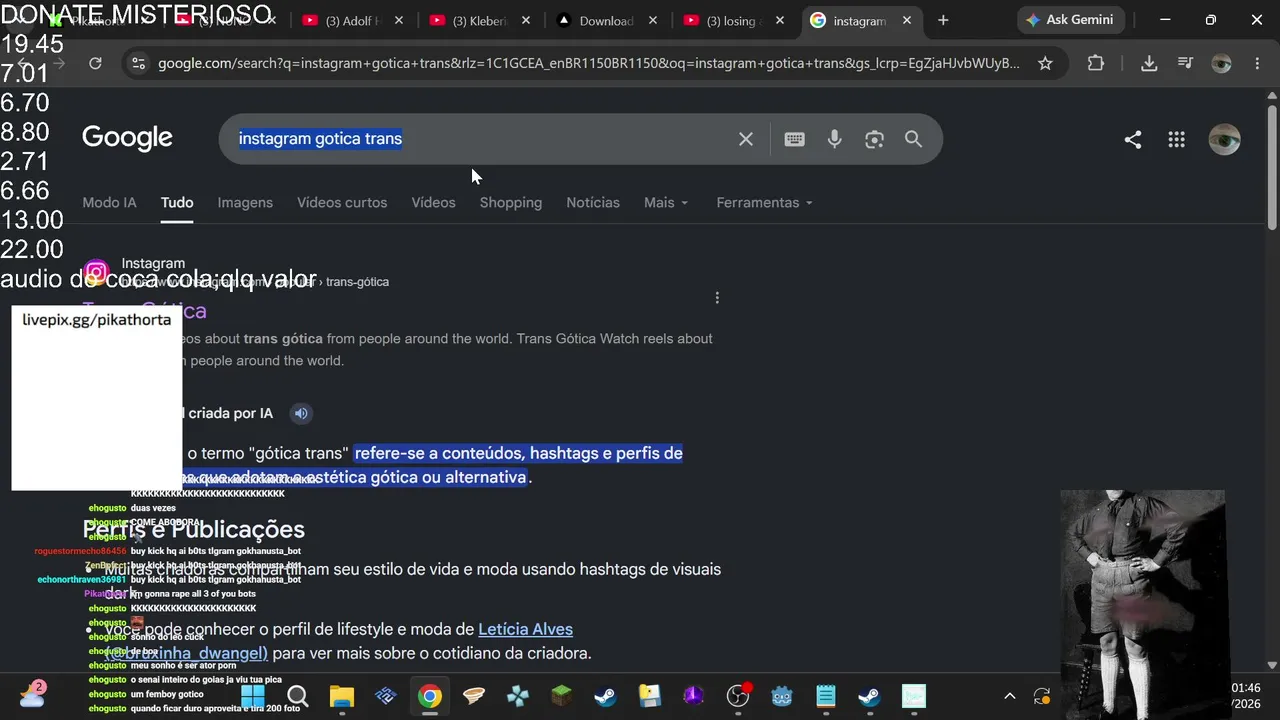
Task: Clear the Google search box text
Action: (745, 139)
